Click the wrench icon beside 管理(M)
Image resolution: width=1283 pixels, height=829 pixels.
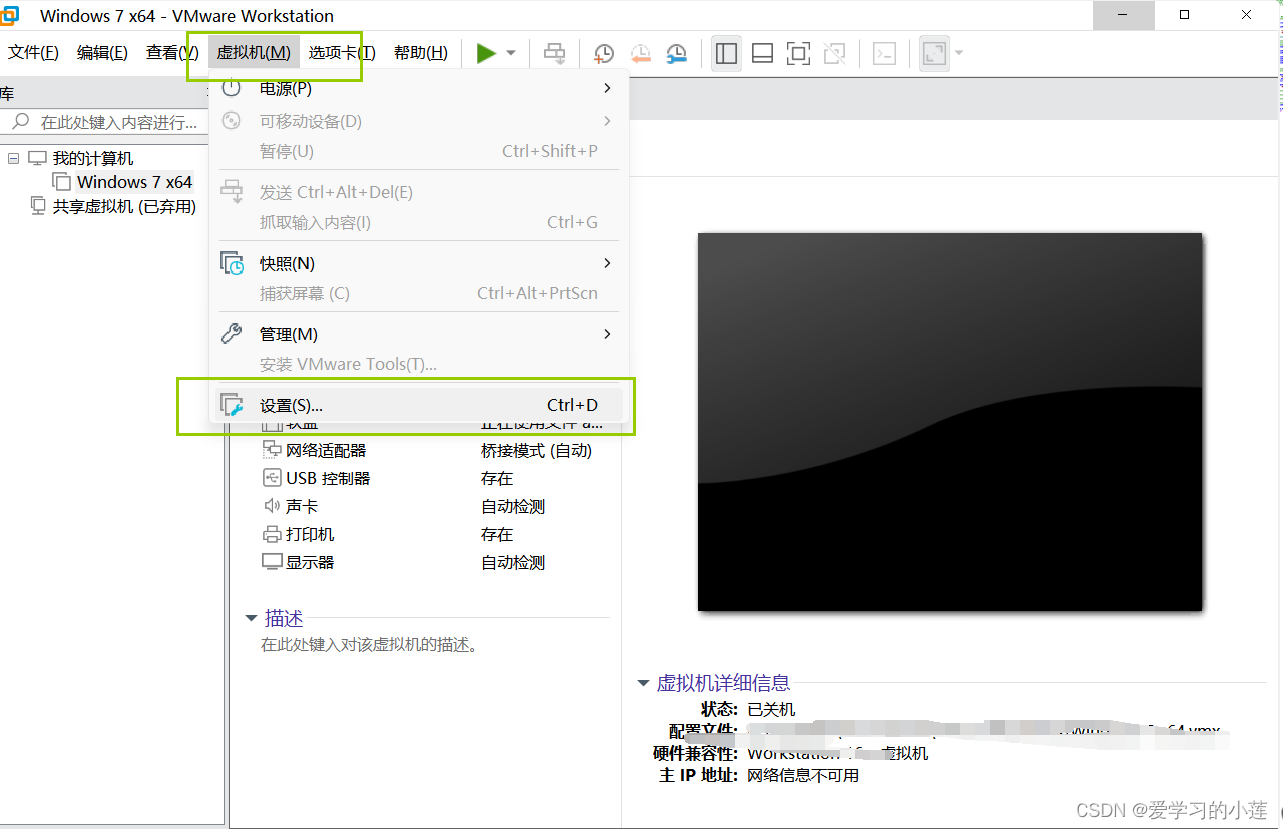[x=231, y=334]
